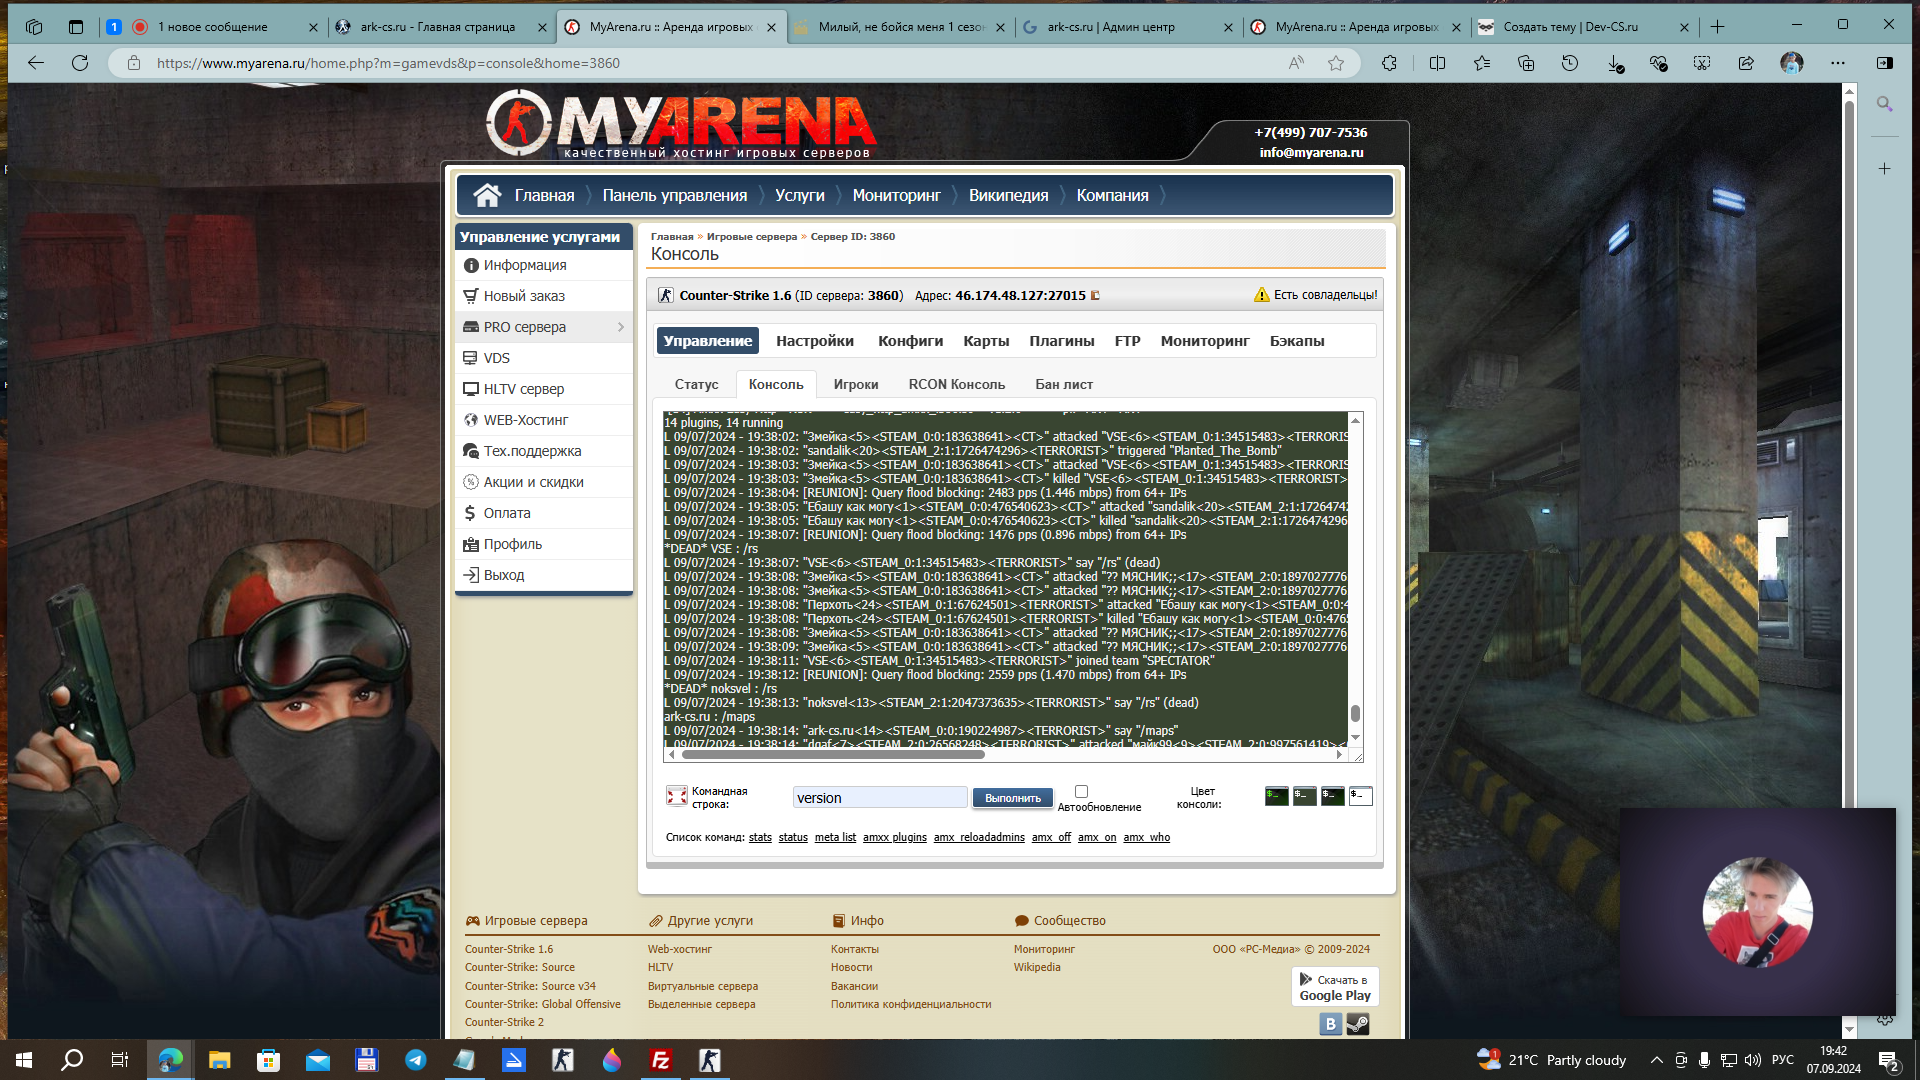Image resolution: width=1920 pixels, height=1080 pixels.
Task: Open the Бан лист tab
Action: coord(1064,384)
